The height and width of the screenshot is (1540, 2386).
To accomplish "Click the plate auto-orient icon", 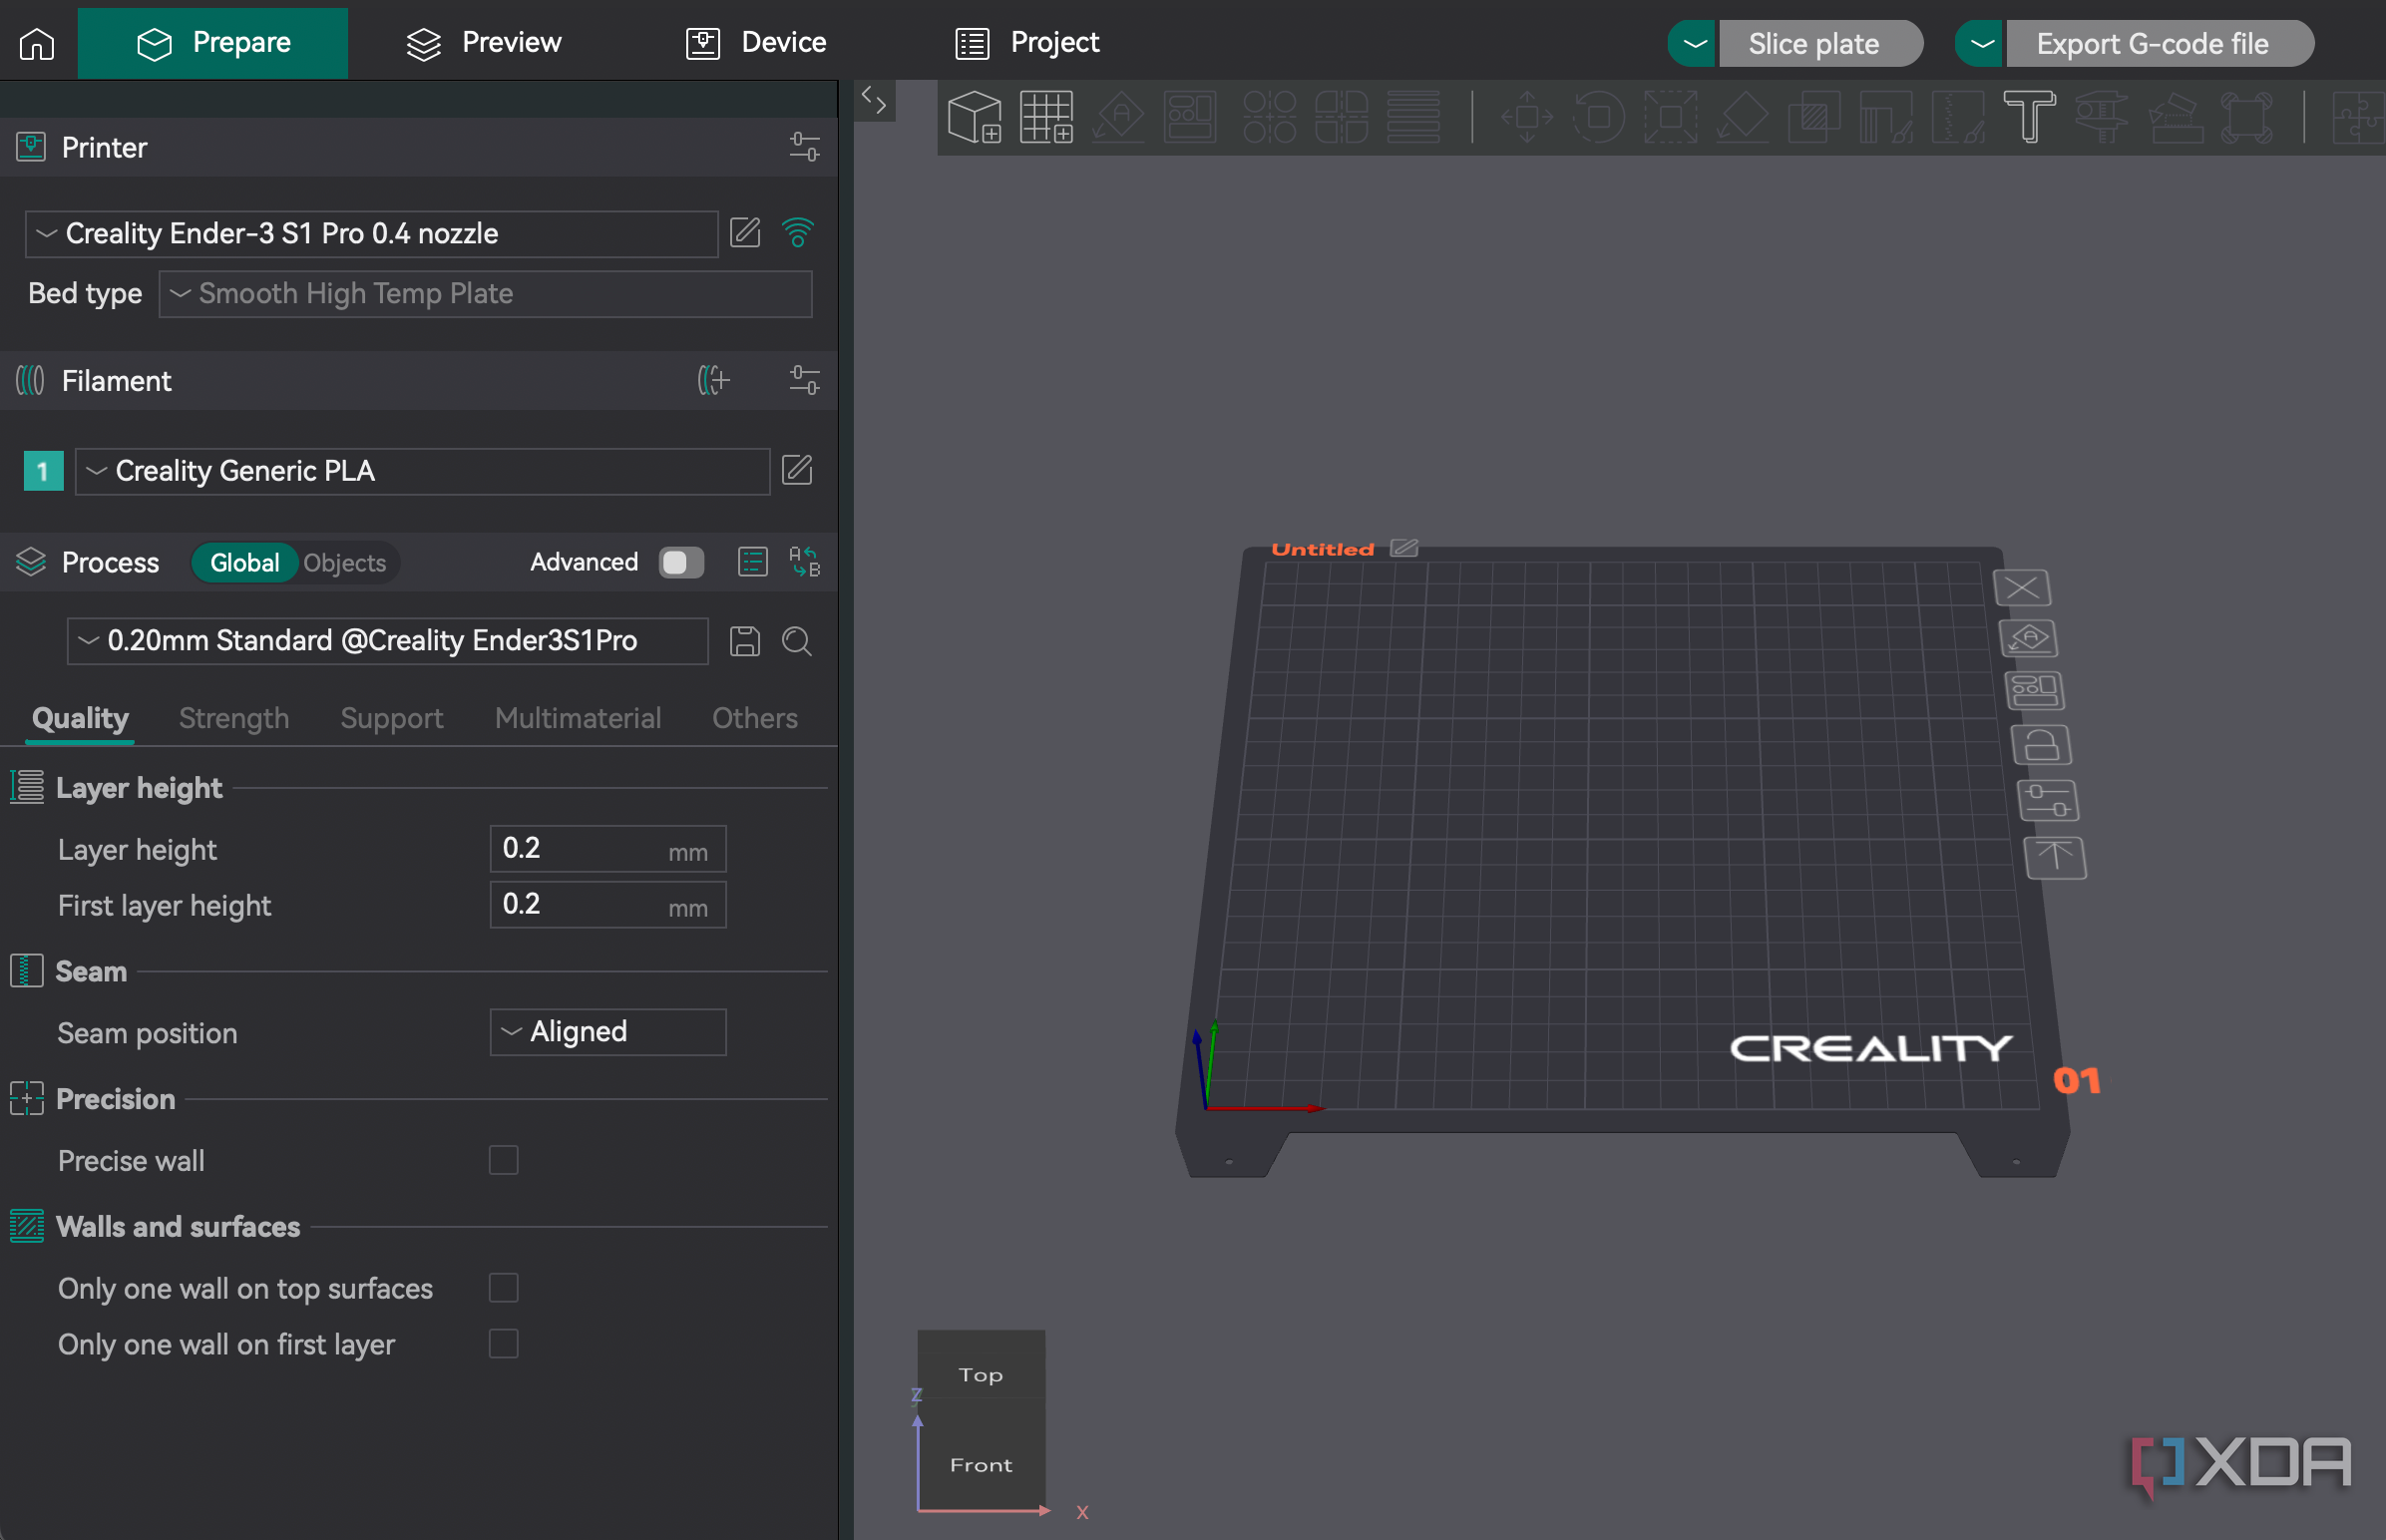I will click(2028, 638).
